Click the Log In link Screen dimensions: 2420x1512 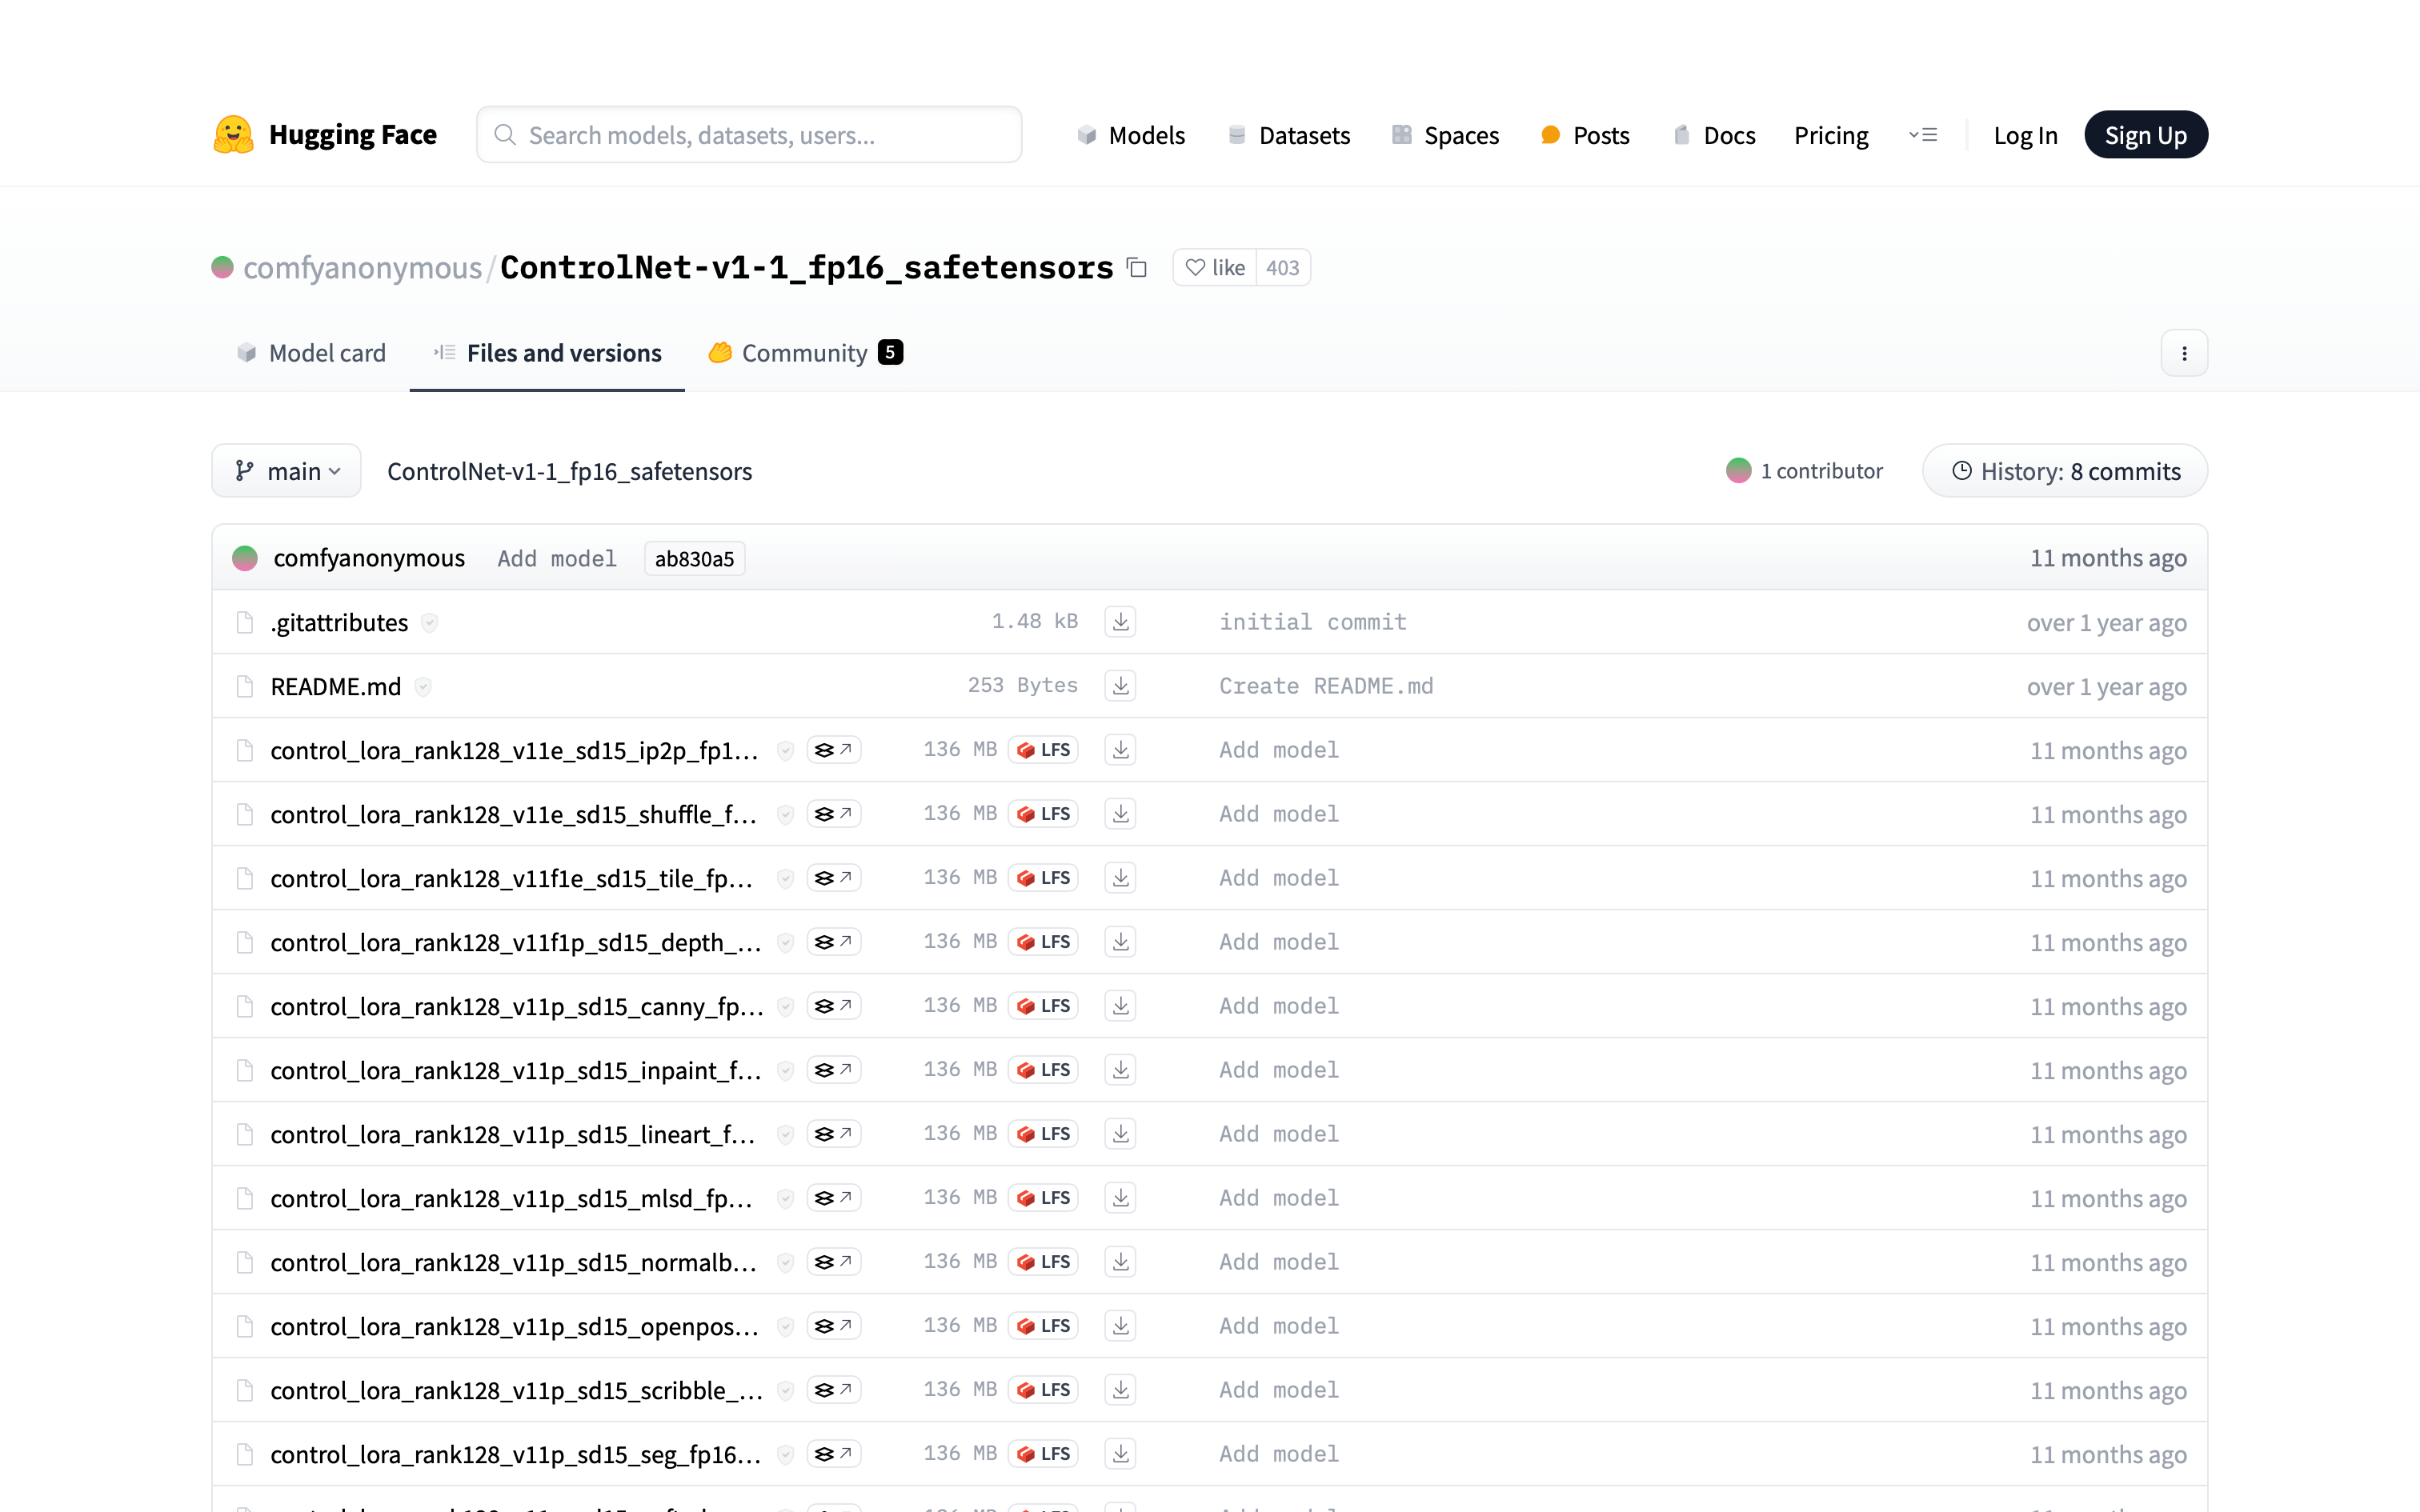point(2025,135)
